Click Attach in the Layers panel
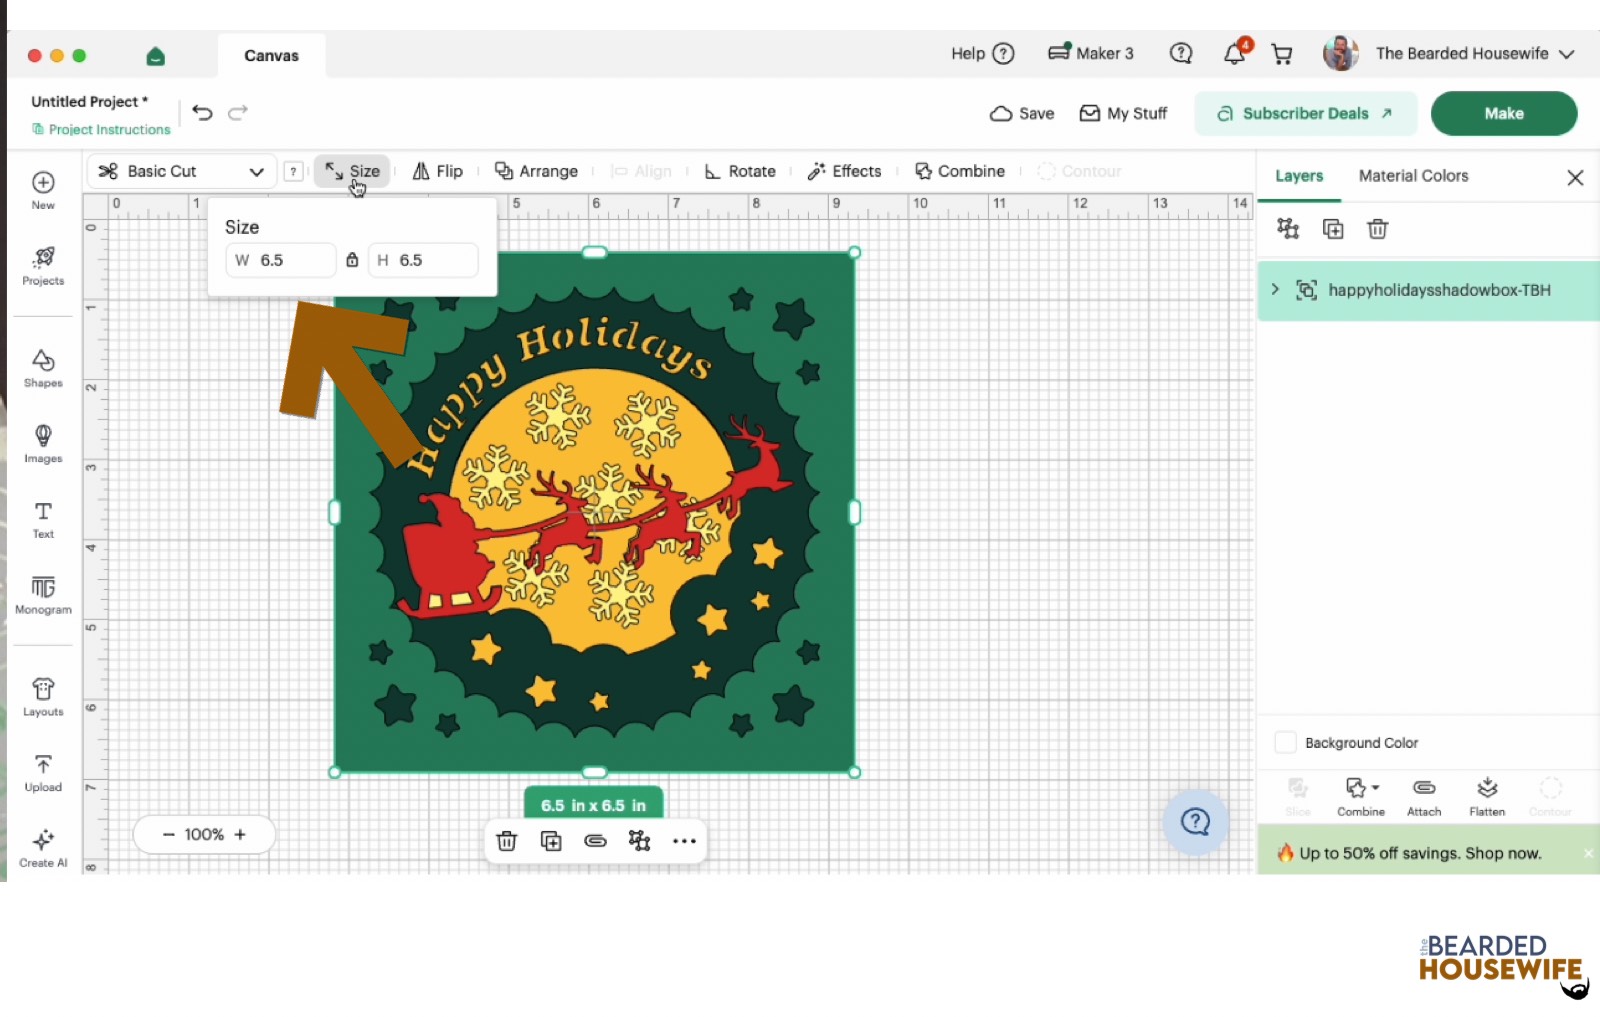This screenshot has height=1017, width=1600. click(1424, 797)
